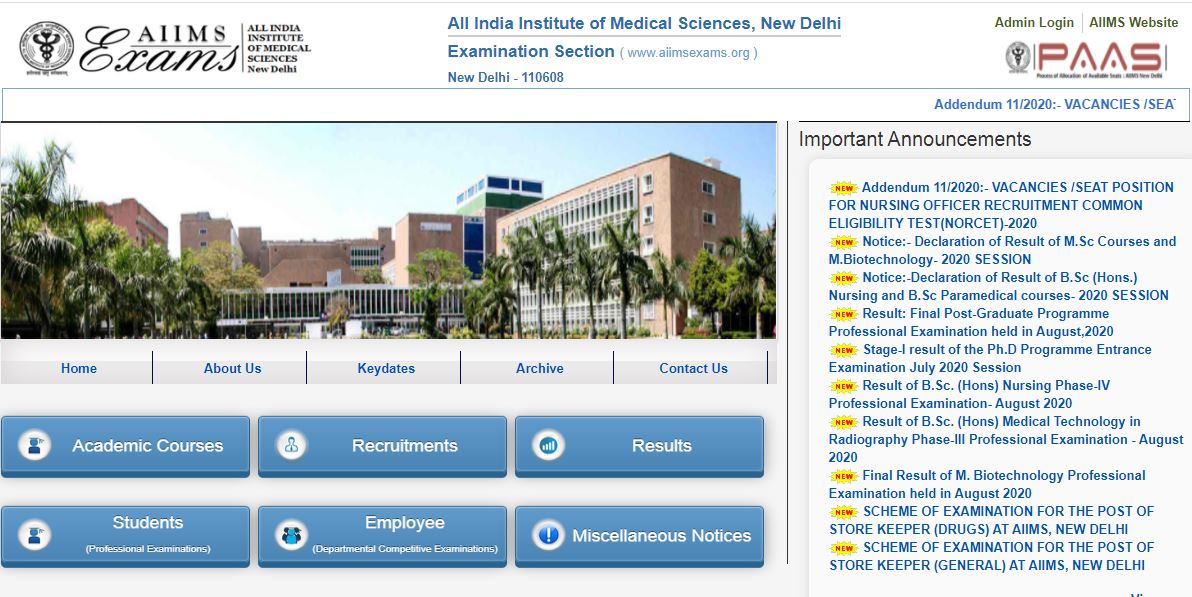Open notice on M.Sc and M.Biotechnology result
The image size is (1192, 597).
[x=1002, y=251]
